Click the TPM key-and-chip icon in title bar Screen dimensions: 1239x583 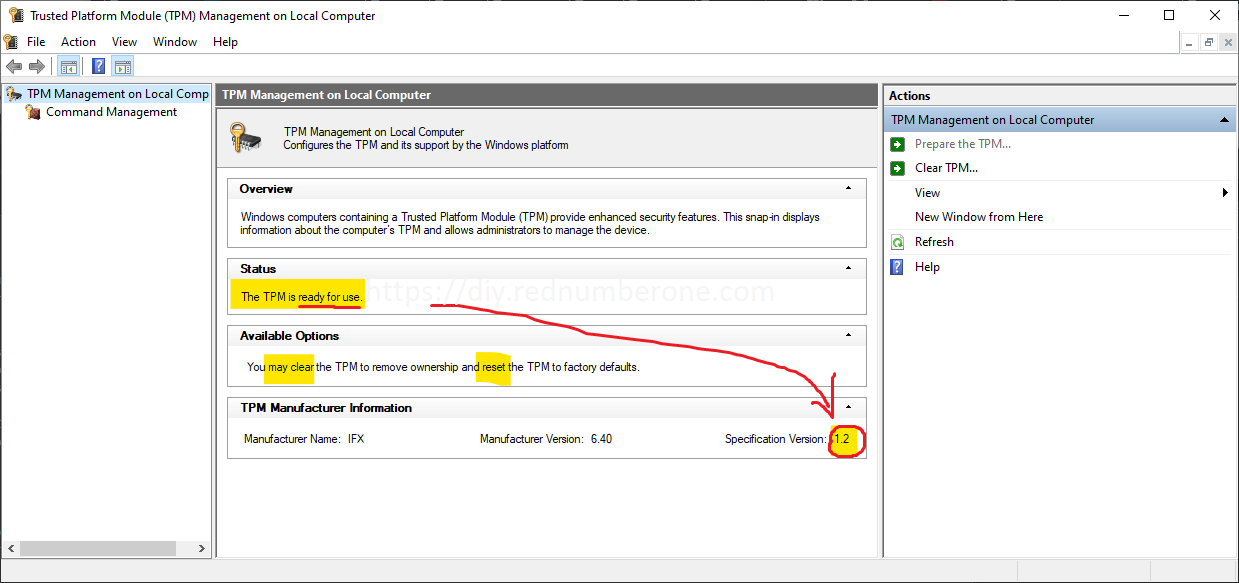tap(16, 15)
